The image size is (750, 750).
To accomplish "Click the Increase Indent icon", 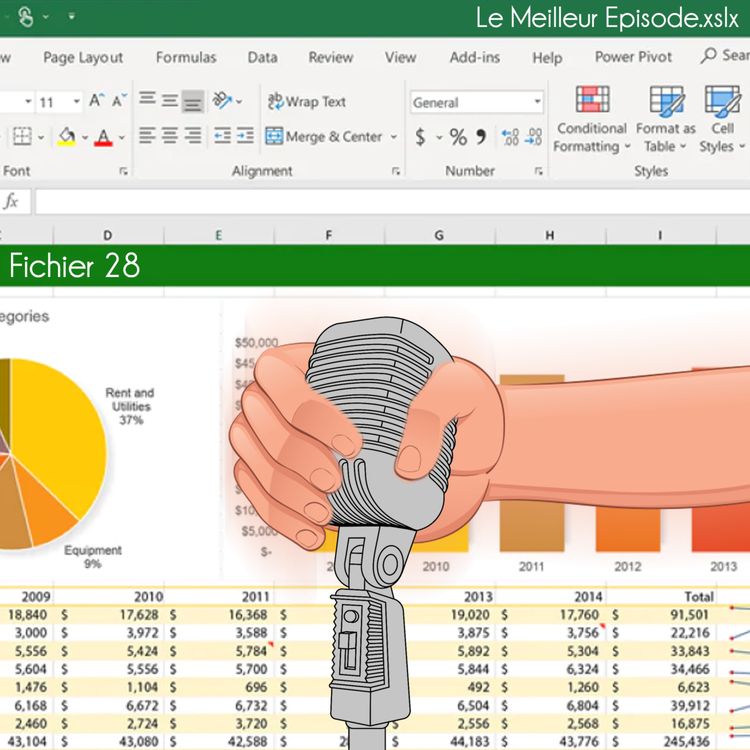I will 244,136.
